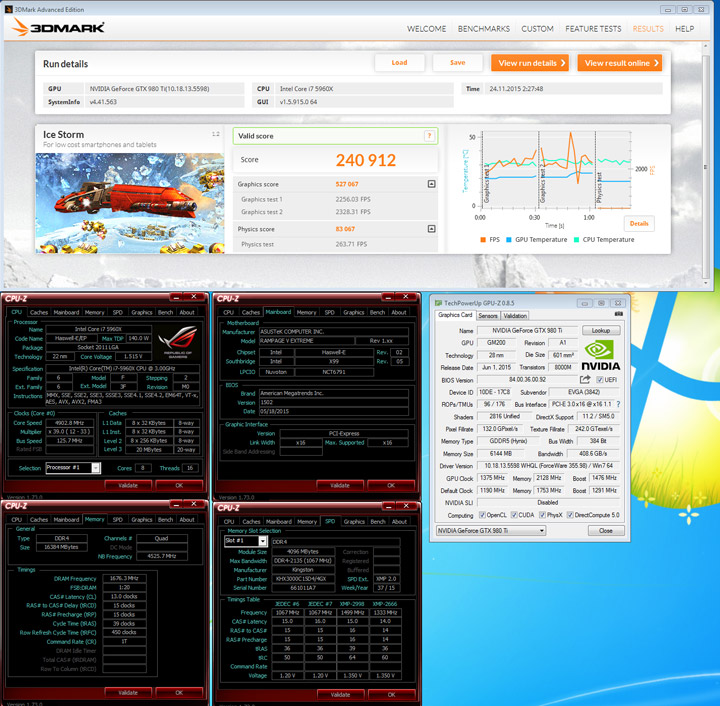Click the 3DMark logo in the header
The image size is (720, 706).
click(x=58, y=27)
